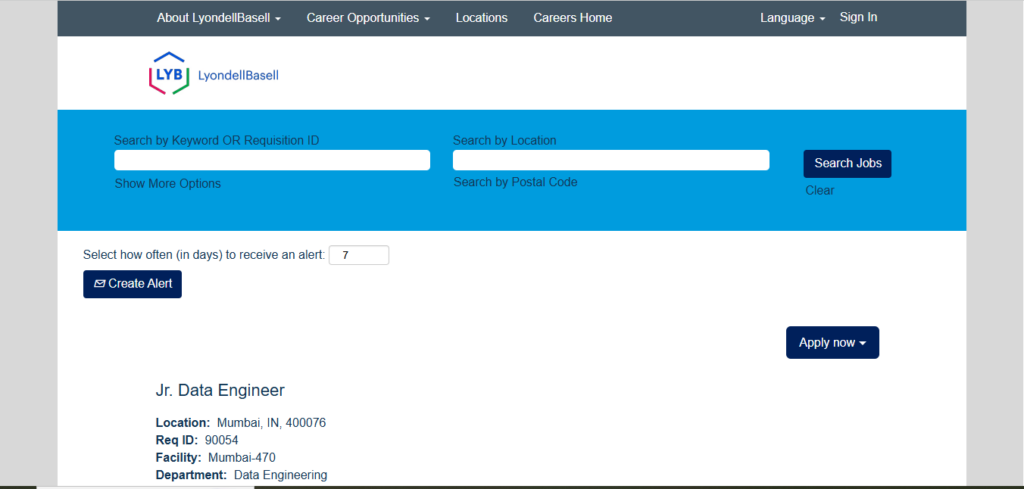Click the alert frequency instruction text
Viewport: 1024px width, 489px height.
(204, 255)
